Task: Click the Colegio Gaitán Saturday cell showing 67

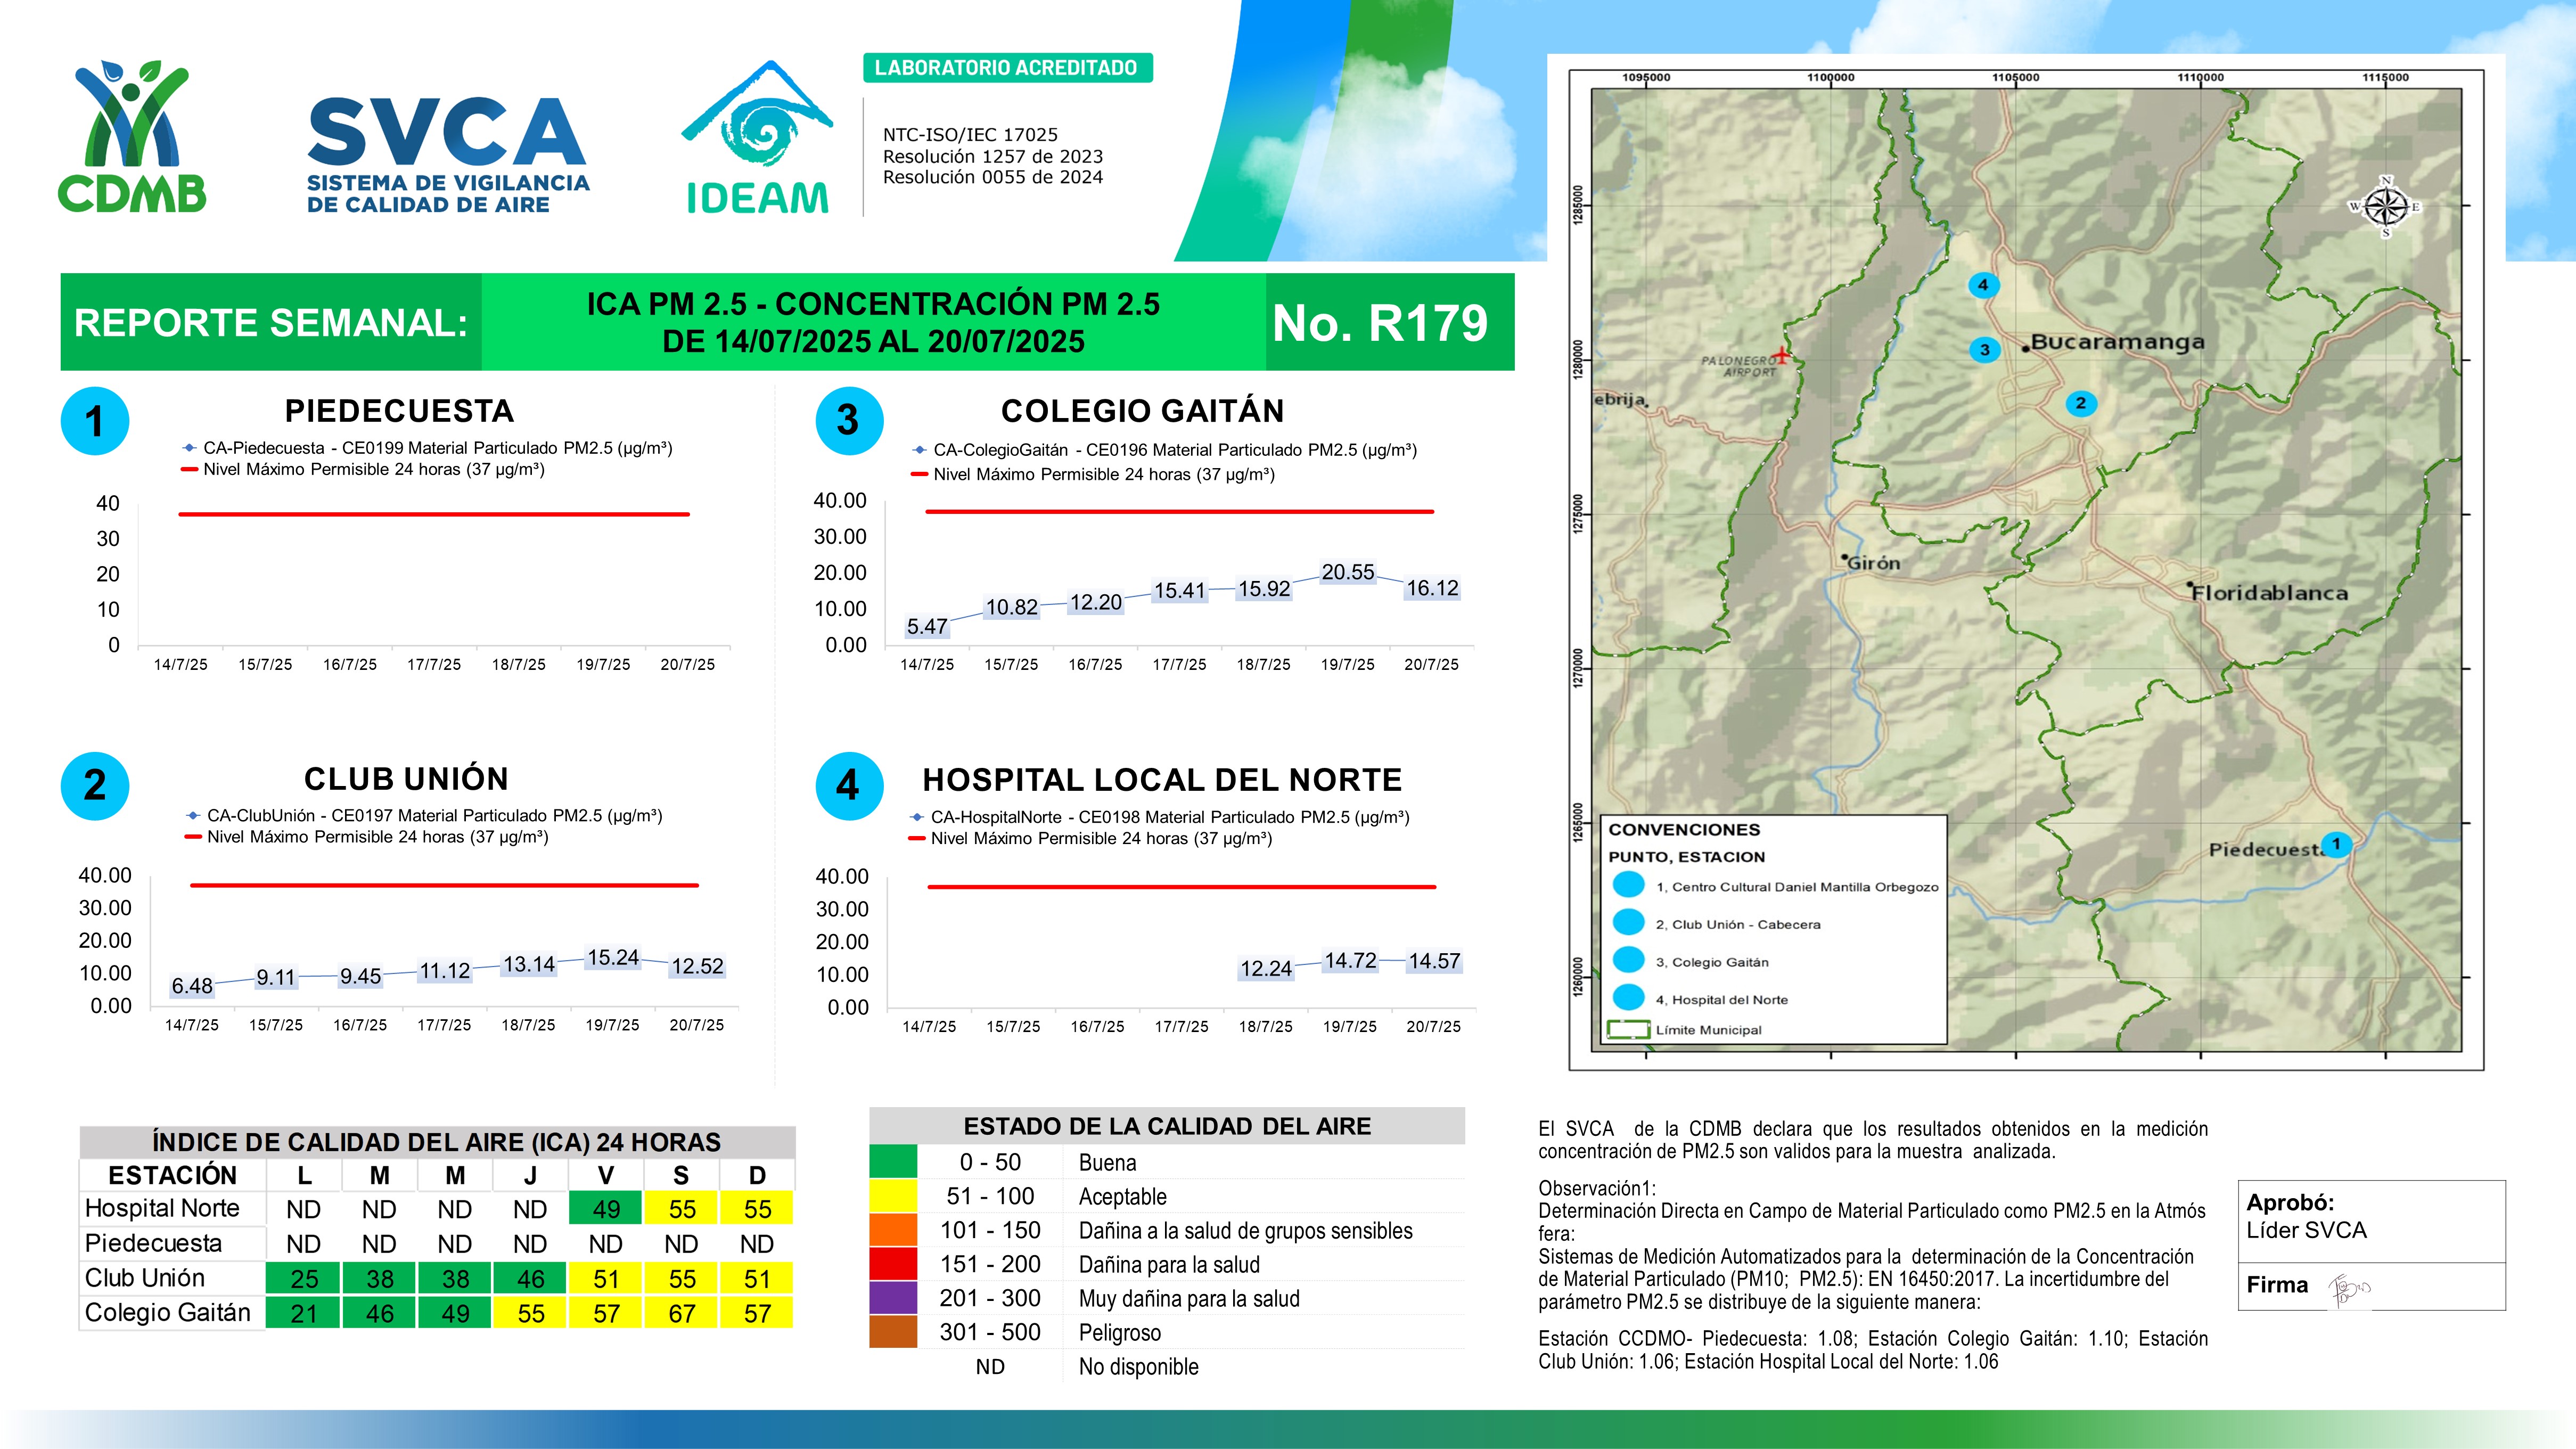Action: click(x=682, y=1313)
